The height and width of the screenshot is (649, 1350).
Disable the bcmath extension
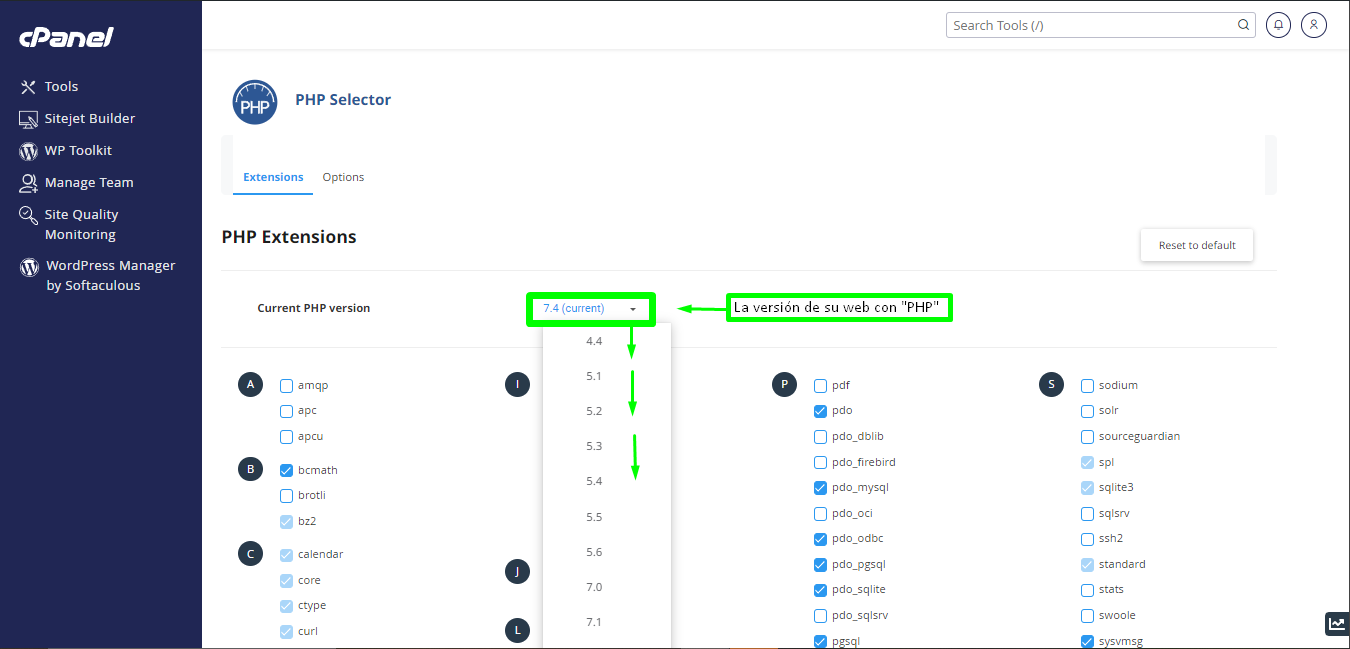coord(284,469)
